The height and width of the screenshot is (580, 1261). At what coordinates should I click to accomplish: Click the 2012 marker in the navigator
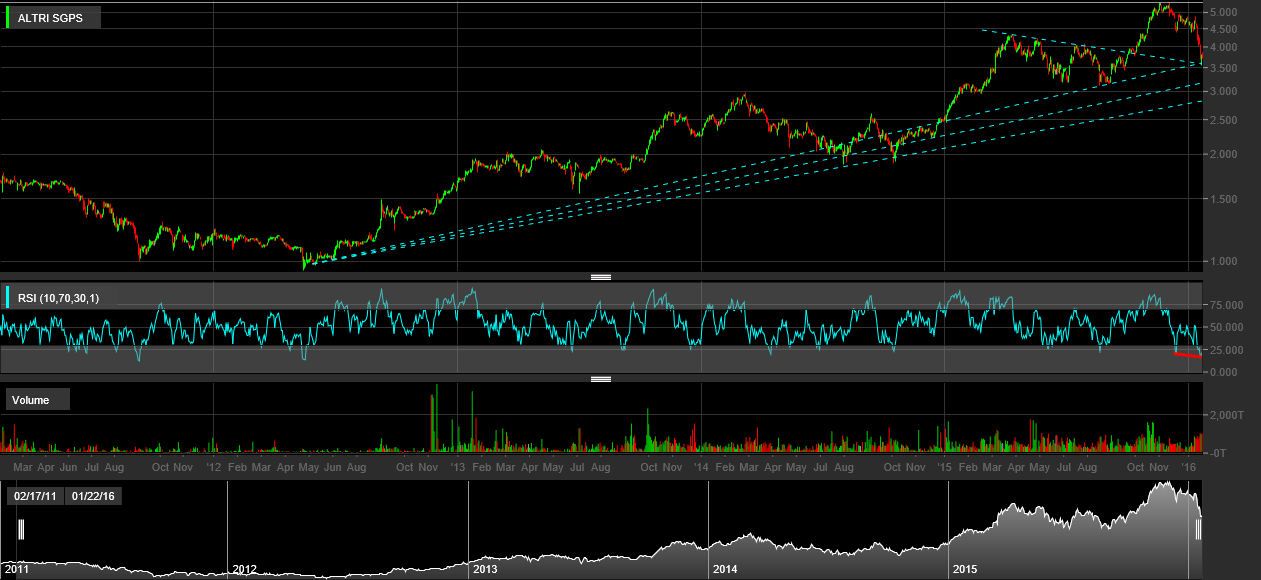click(x=244, y=569)
